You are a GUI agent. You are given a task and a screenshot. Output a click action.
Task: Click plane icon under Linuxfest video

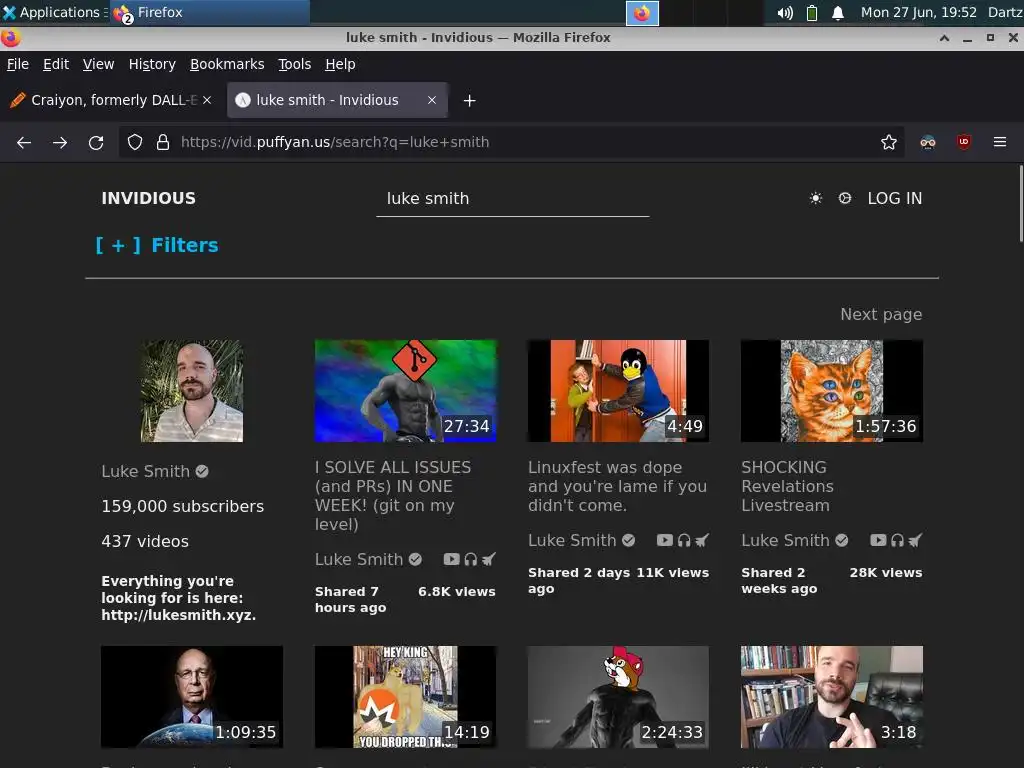tap(701, 540)
